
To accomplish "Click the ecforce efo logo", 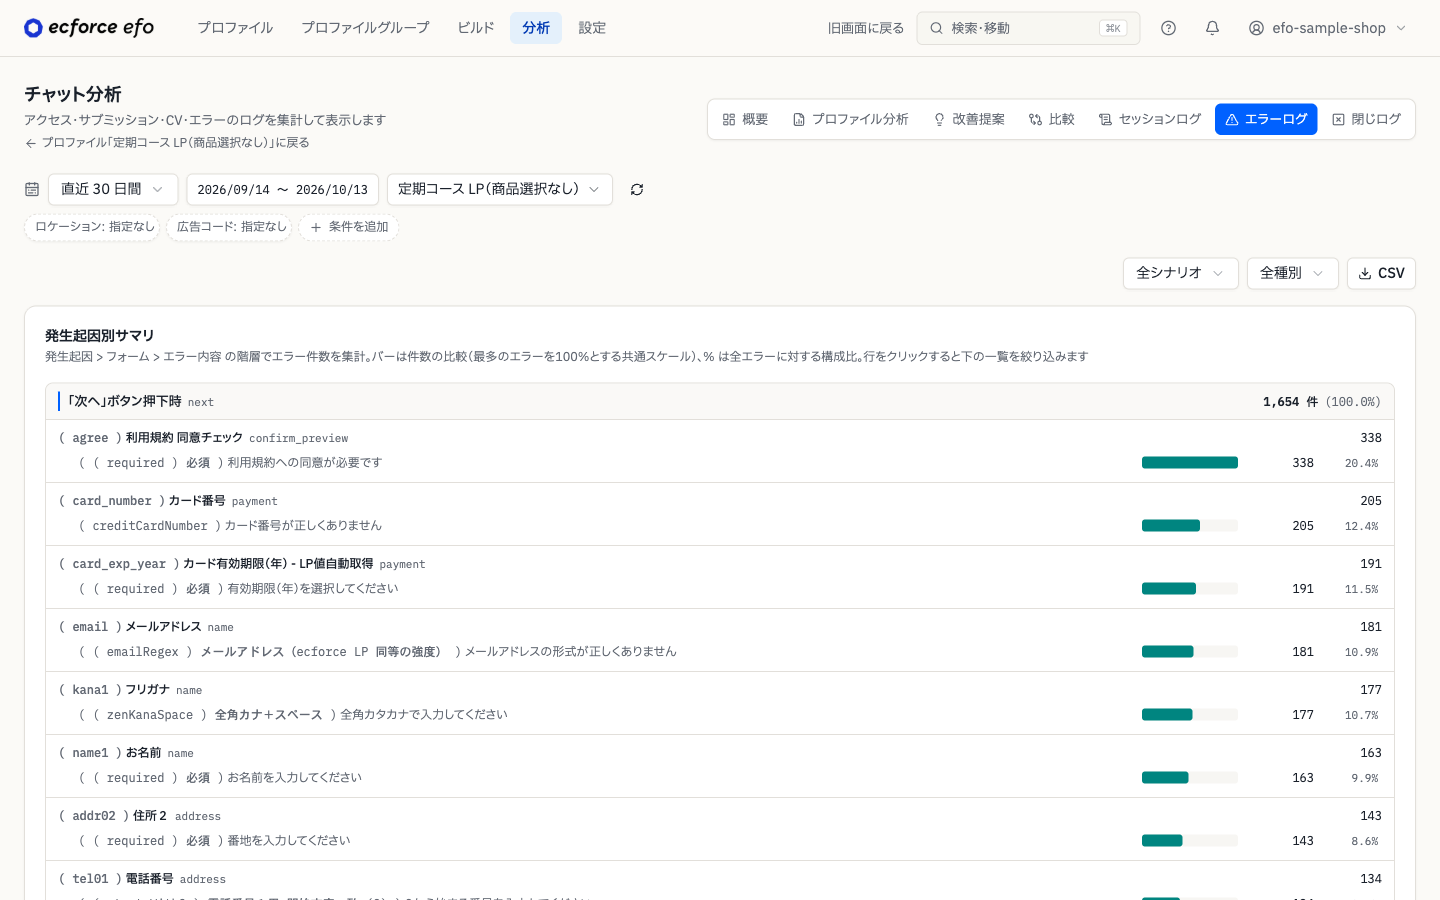I will 89,28.
